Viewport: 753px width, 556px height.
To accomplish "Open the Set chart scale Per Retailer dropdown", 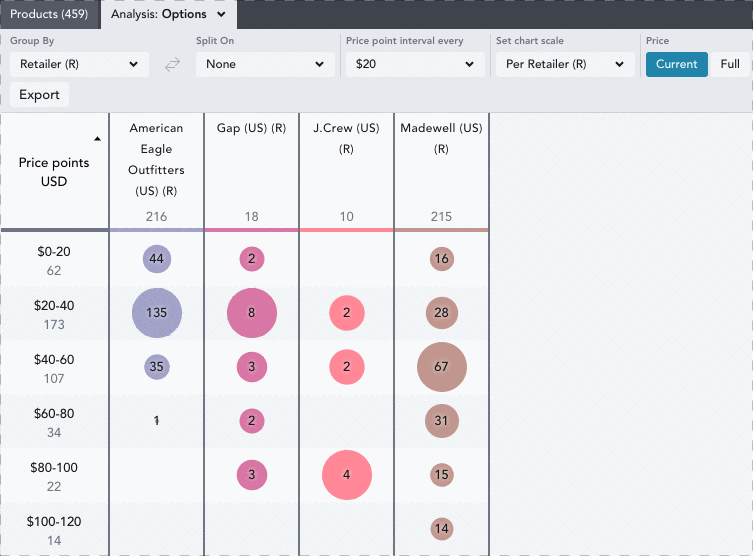I will point(565,64).
